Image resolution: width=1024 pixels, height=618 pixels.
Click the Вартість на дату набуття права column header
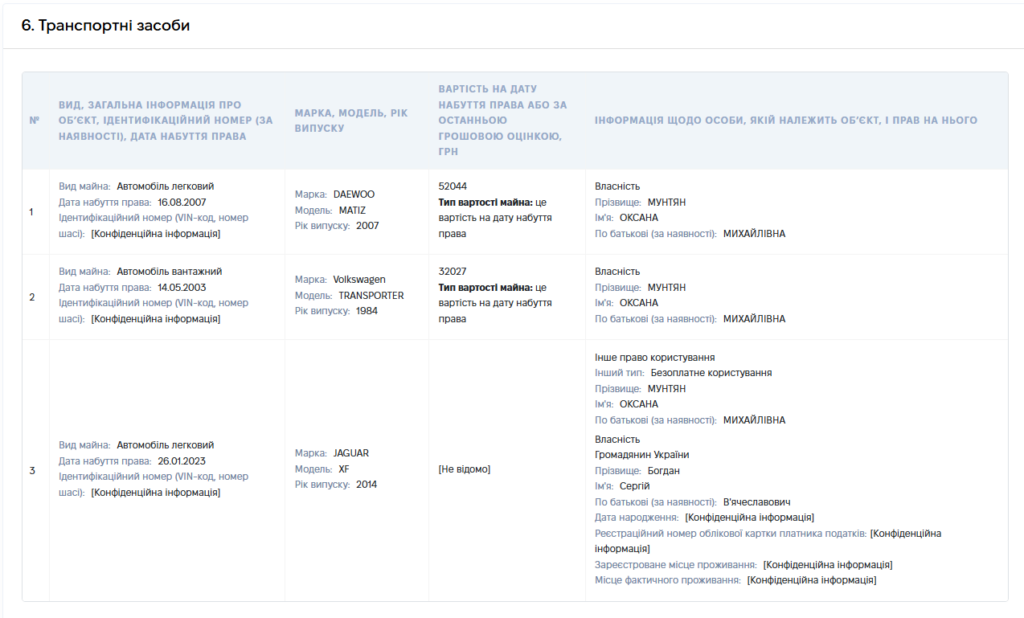coord(502,120)
